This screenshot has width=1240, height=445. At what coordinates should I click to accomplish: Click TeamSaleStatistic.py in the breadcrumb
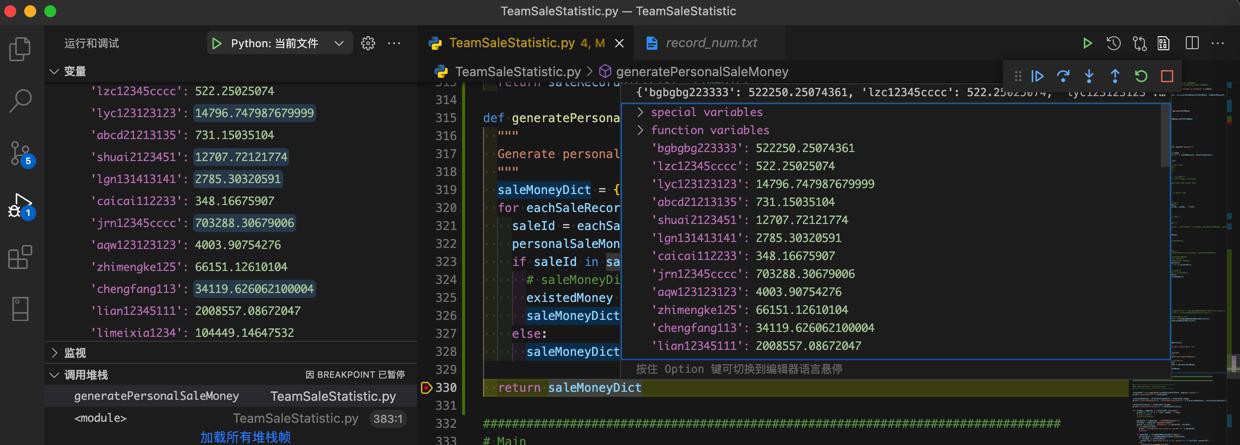click(x=518, y=72)
